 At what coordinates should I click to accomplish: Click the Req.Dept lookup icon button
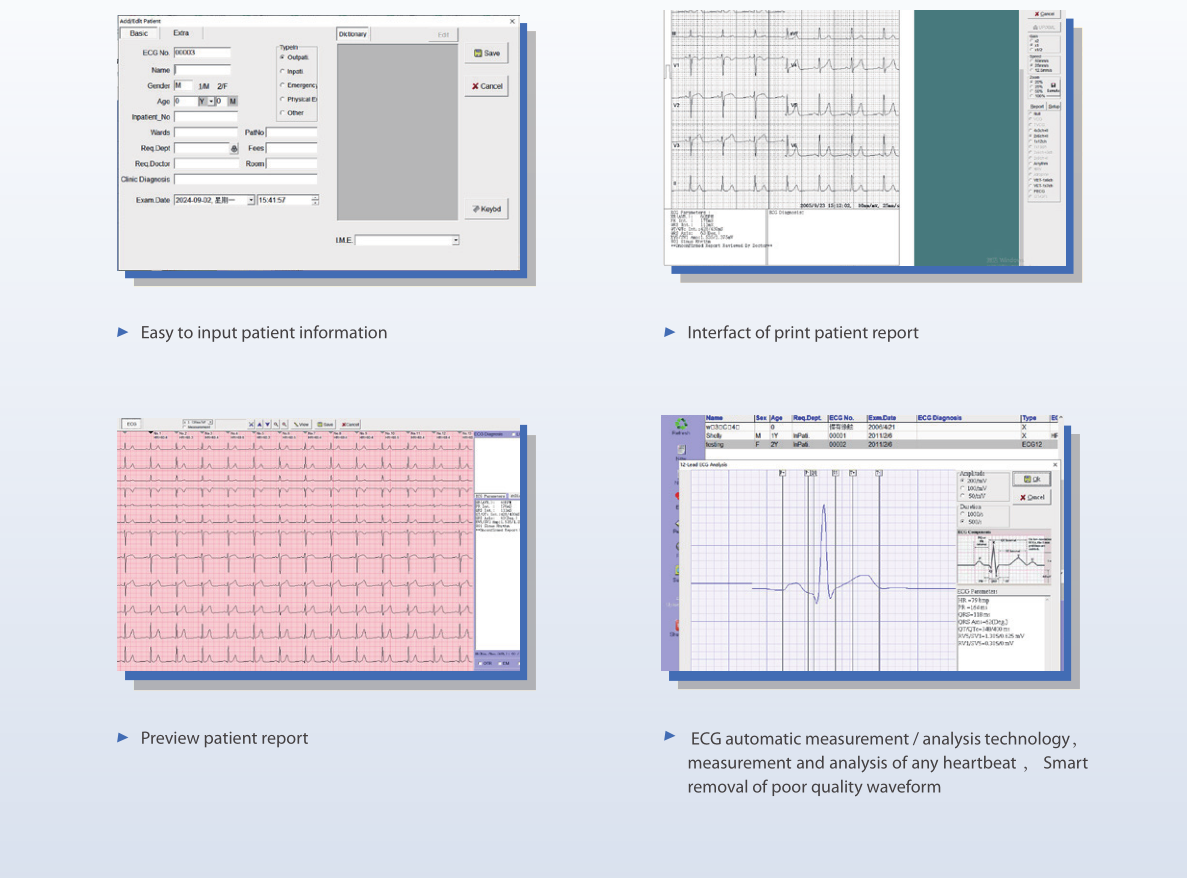tap(234, 148)
